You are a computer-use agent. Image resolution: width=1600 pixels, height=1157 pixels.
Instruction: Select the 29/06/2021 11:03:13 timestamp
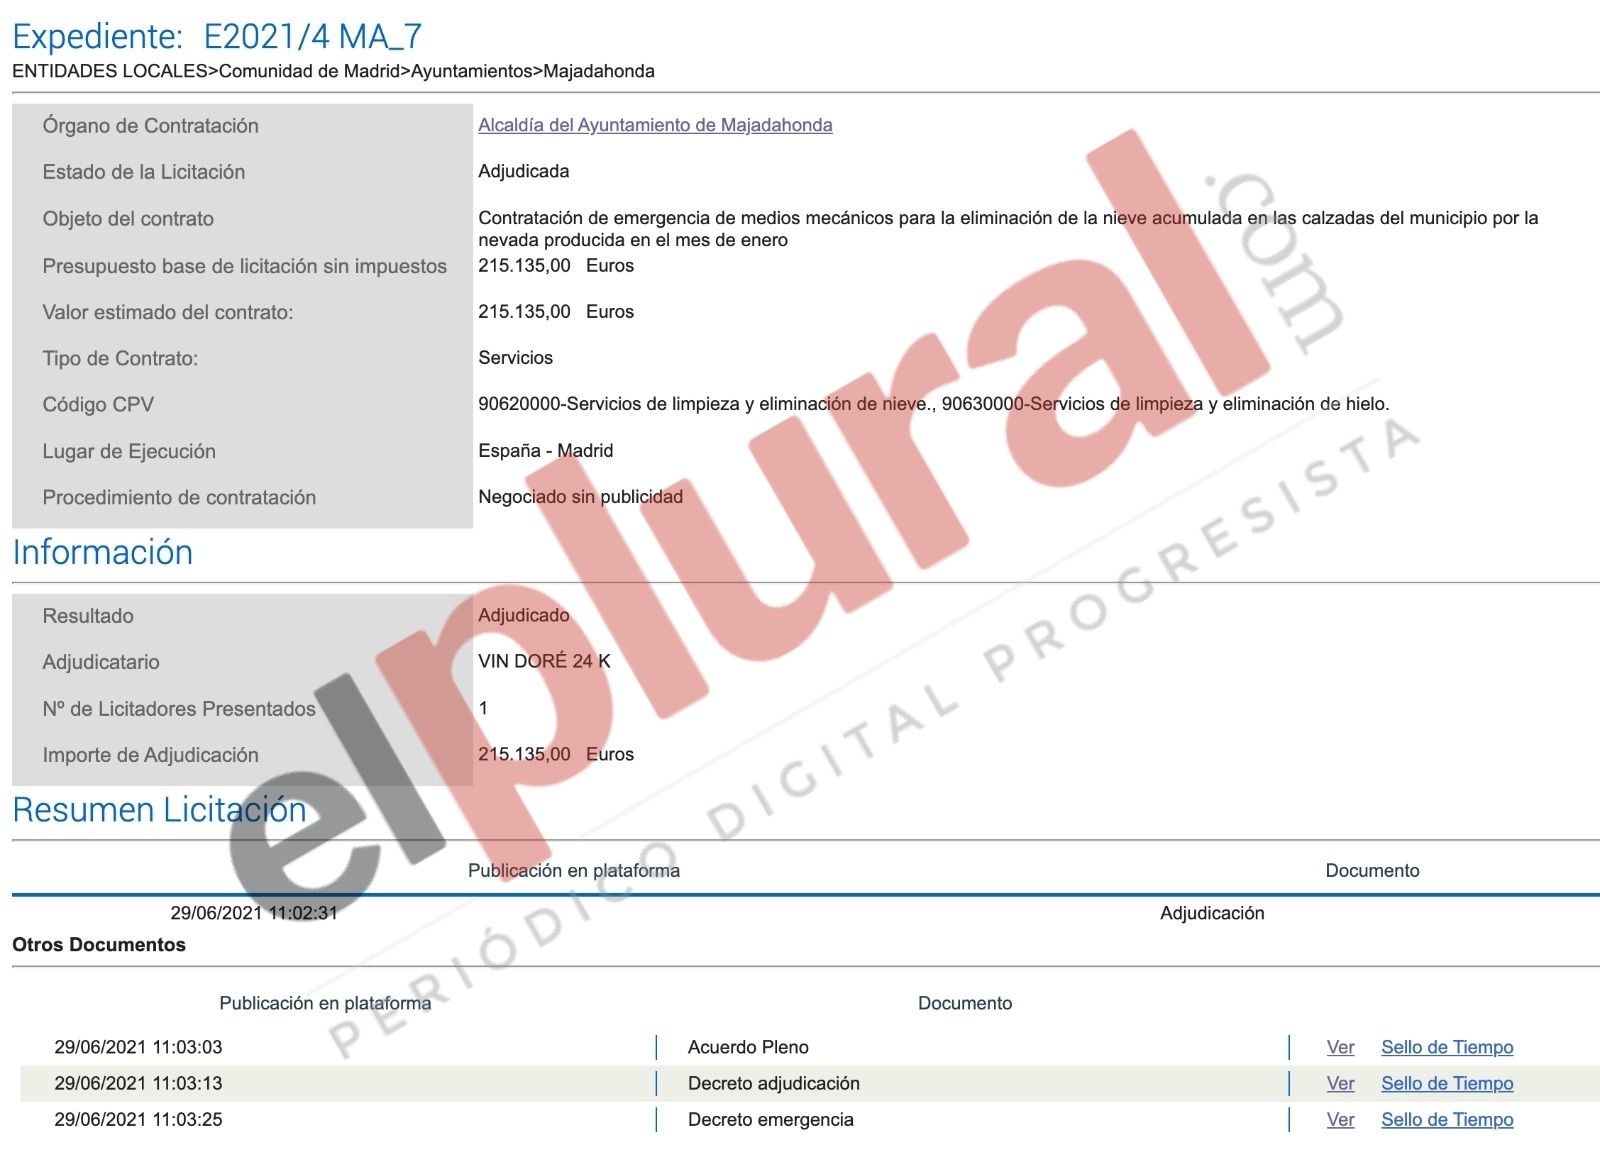(x=138, y=1083)
